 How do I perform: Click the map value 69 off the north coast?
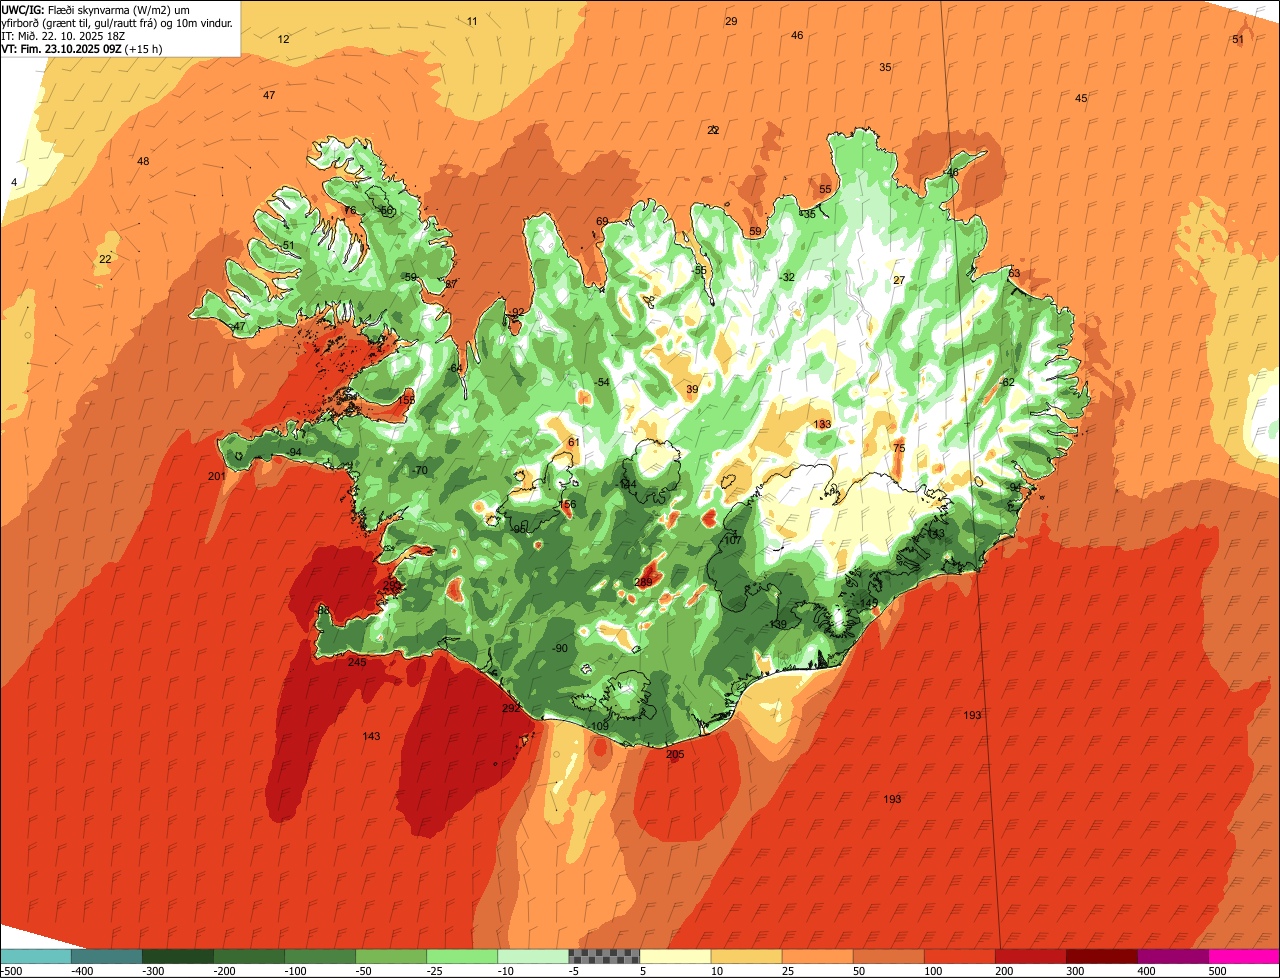click(602, 222)
